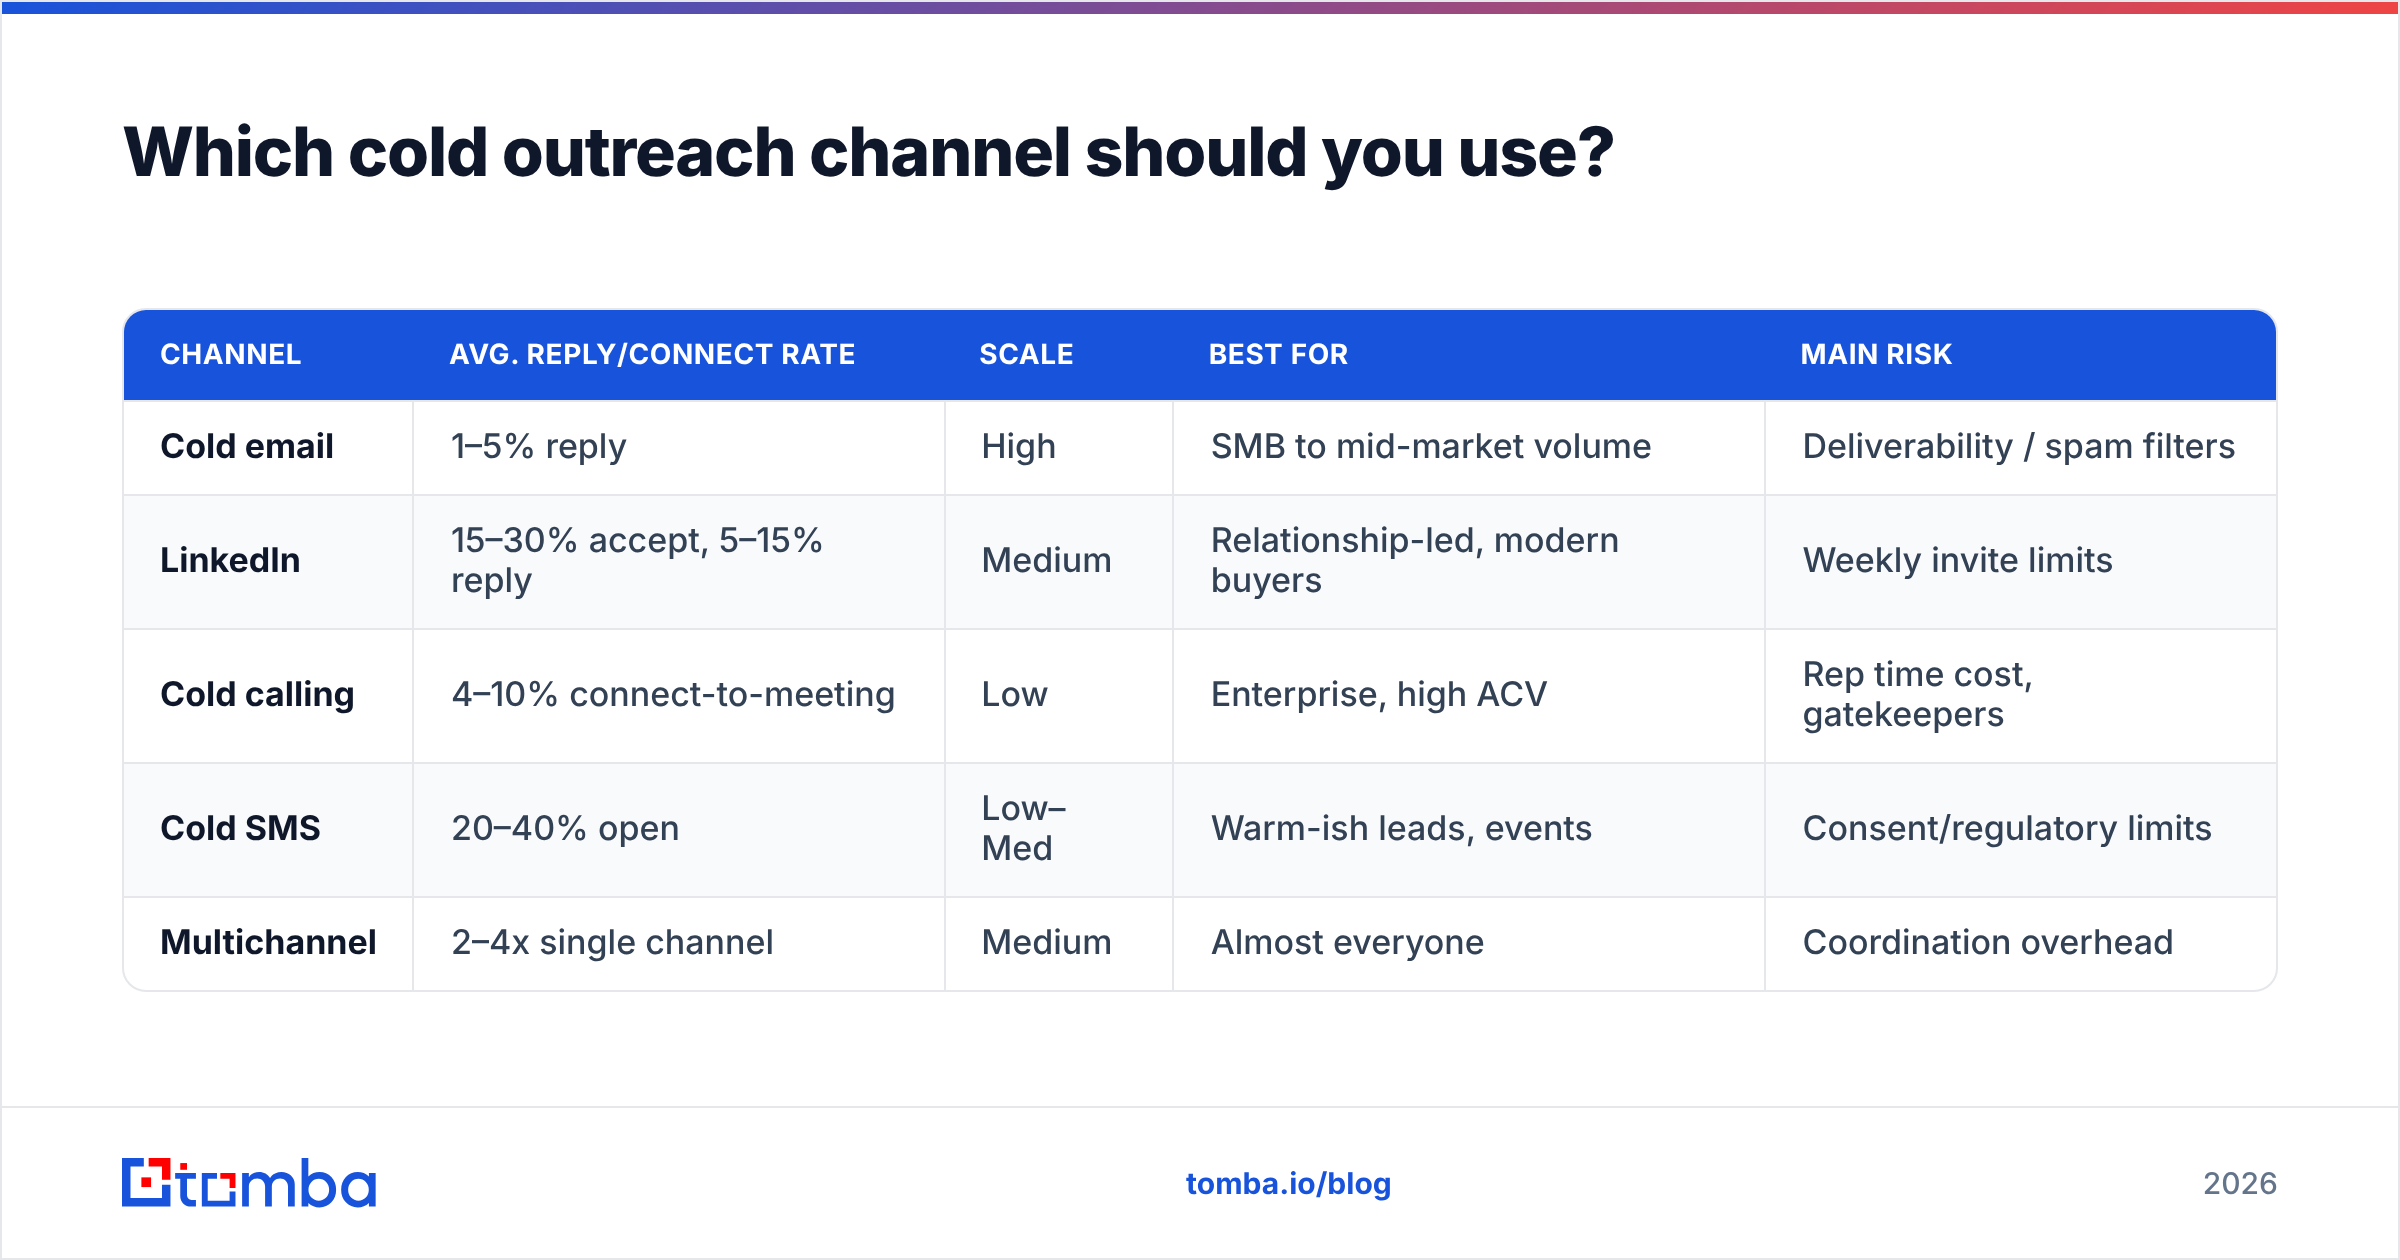
Task: Click the 'Cold email' row label
Action: coord(247,446)
